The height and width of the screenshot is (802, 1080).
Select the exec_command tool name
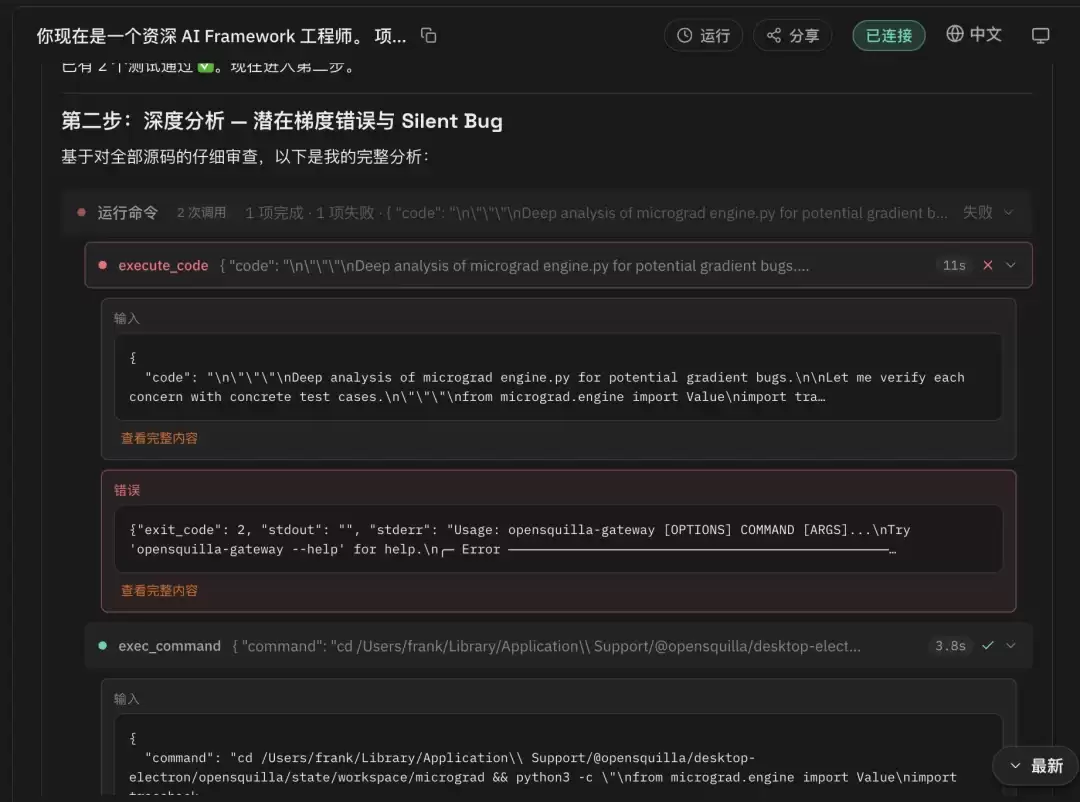[x=169, y=646]
